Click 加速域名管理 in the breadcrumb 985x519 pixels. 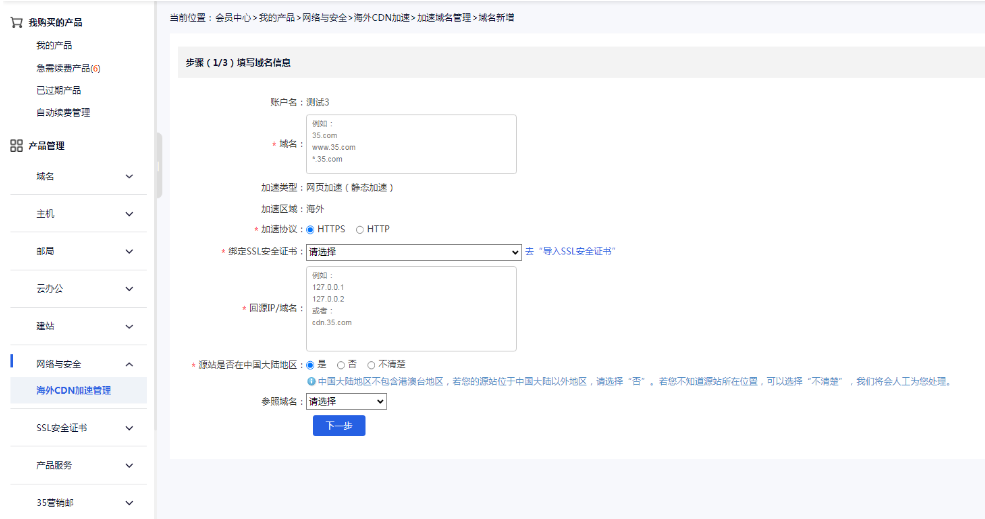(443, 18)
